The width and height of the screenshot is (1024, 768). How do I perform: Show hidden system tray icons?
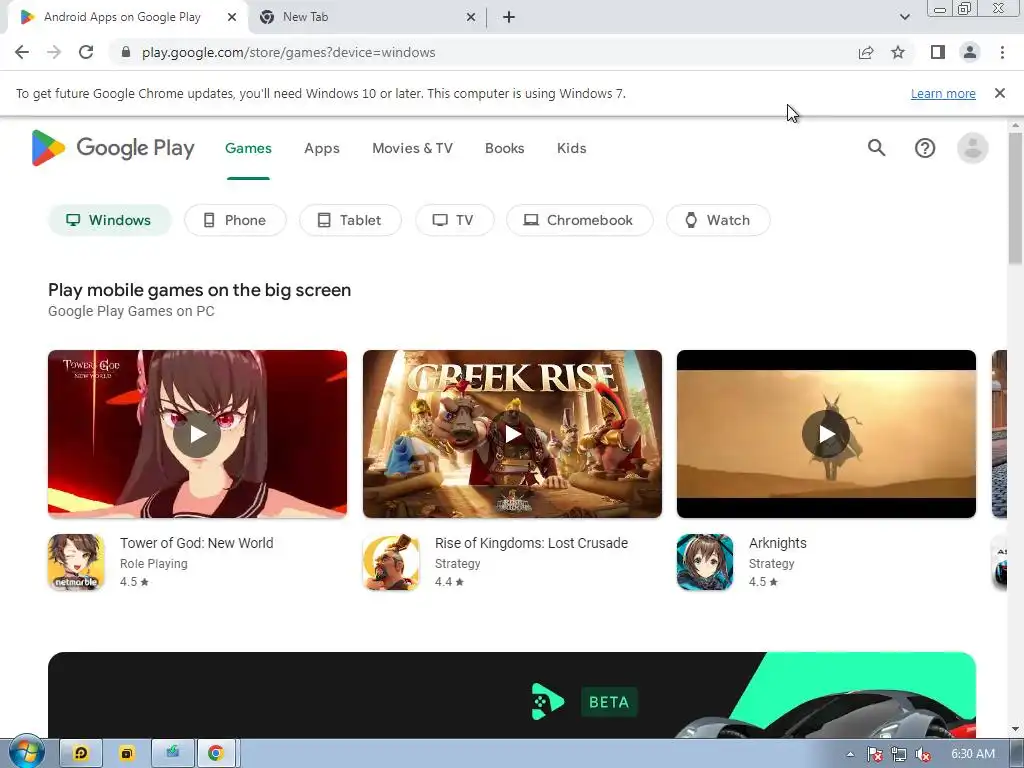(850, 754)
